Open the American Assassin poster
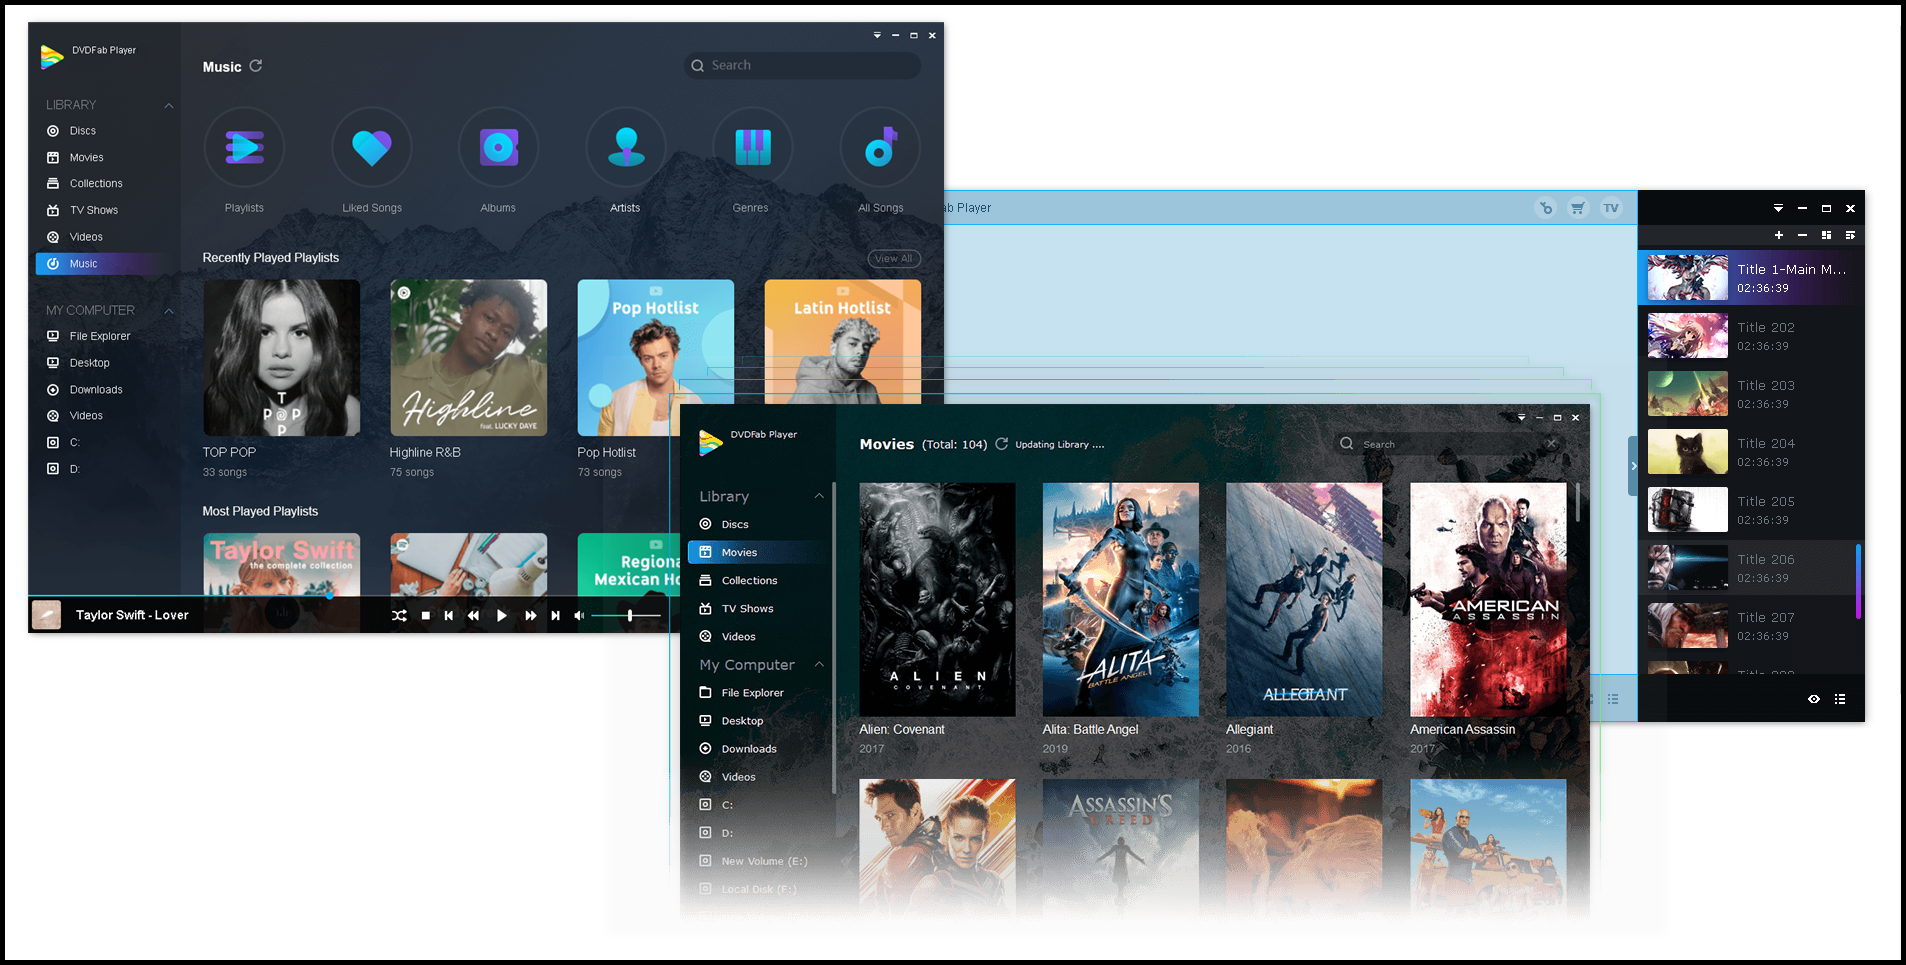1906x965 pixels. click(1488, 600)
